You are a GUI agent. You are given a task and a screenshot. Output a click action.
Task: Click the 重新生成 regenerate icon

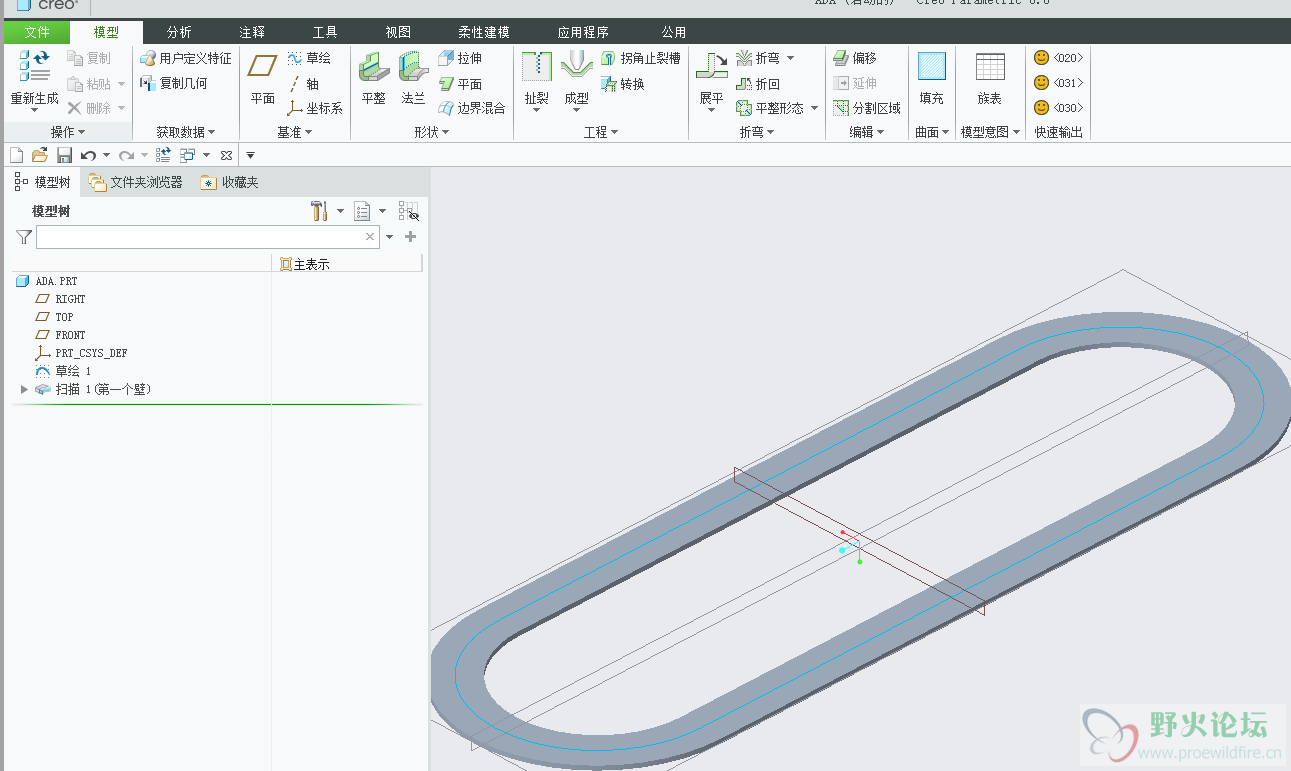point(35,67)
